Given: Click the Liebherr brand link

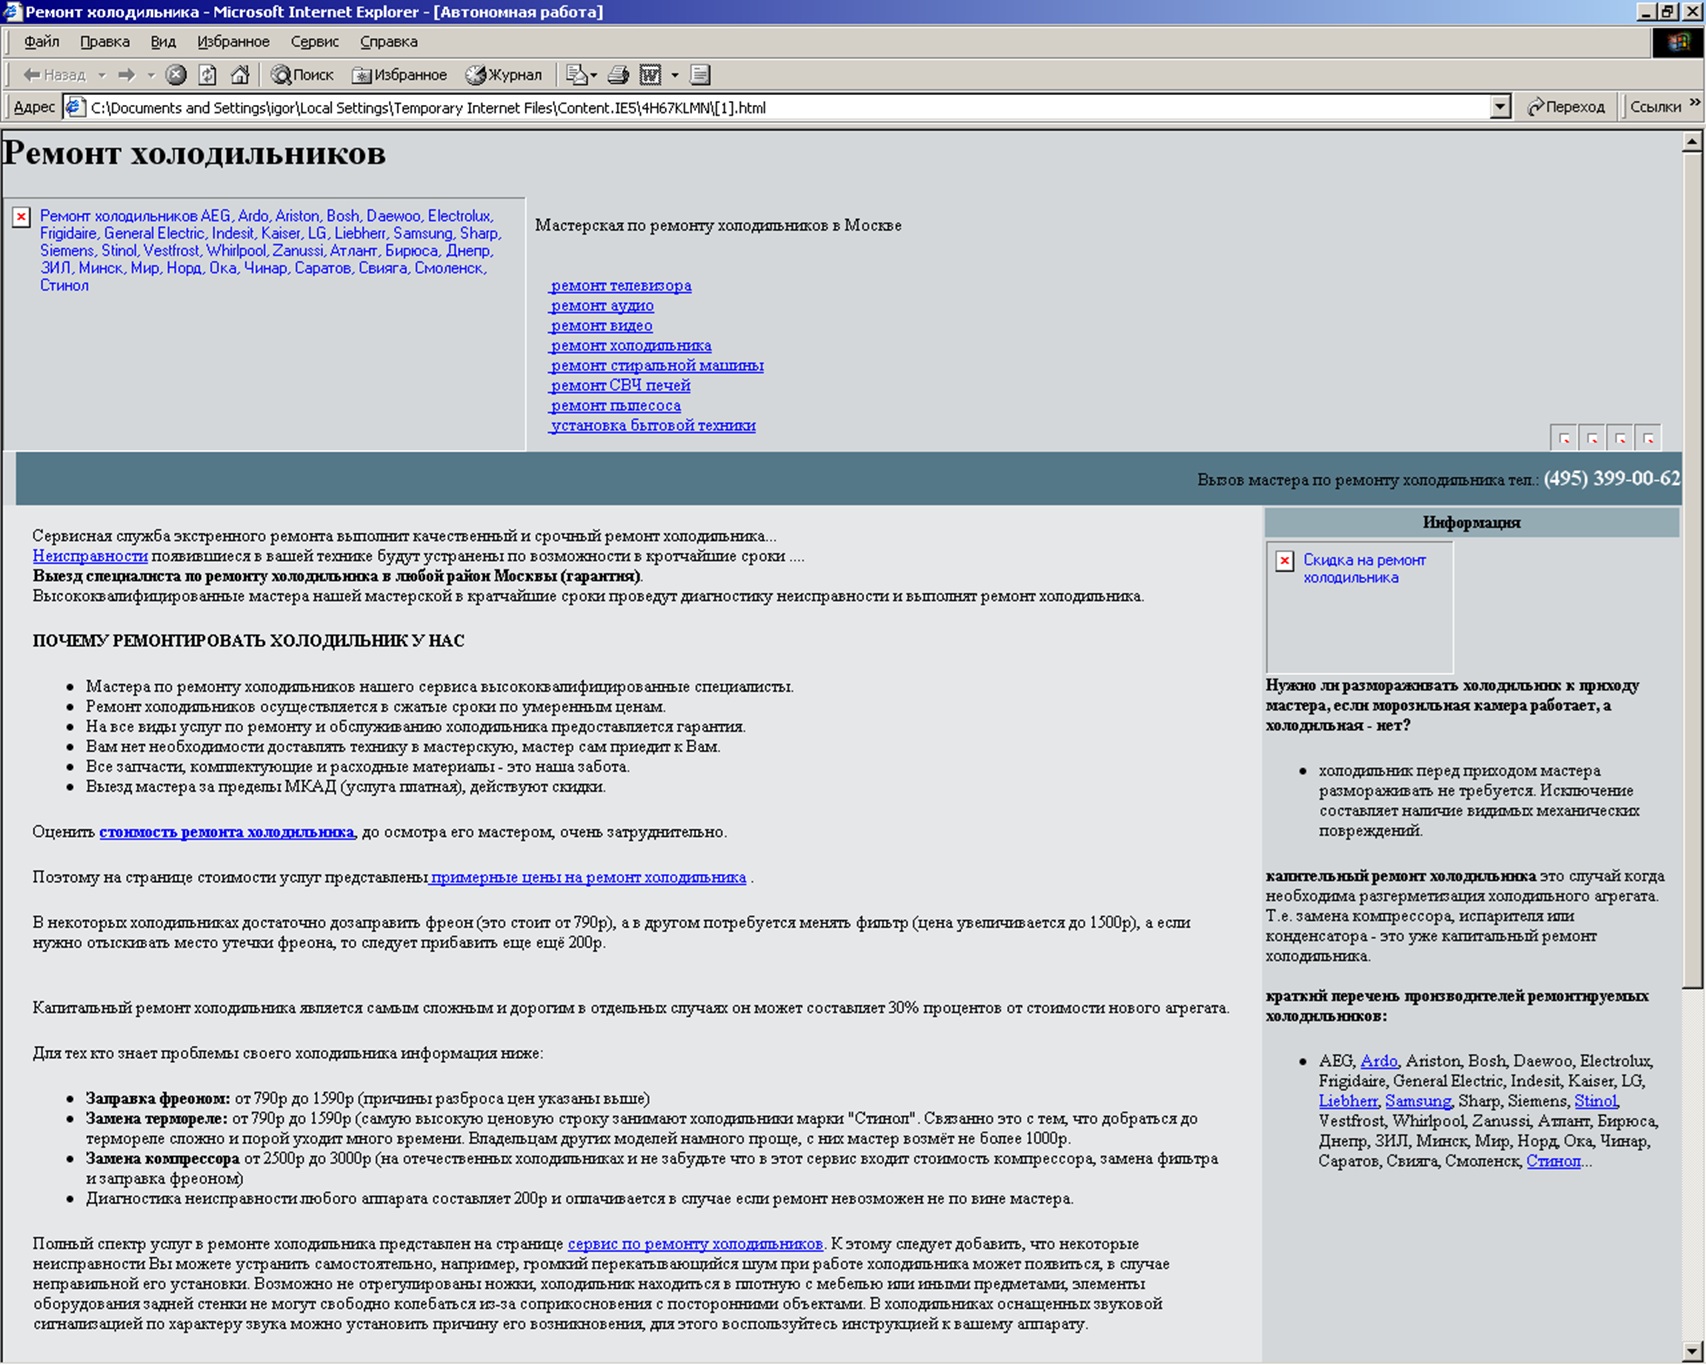Looking at the screenshot, I should tap(1348, 1101).
